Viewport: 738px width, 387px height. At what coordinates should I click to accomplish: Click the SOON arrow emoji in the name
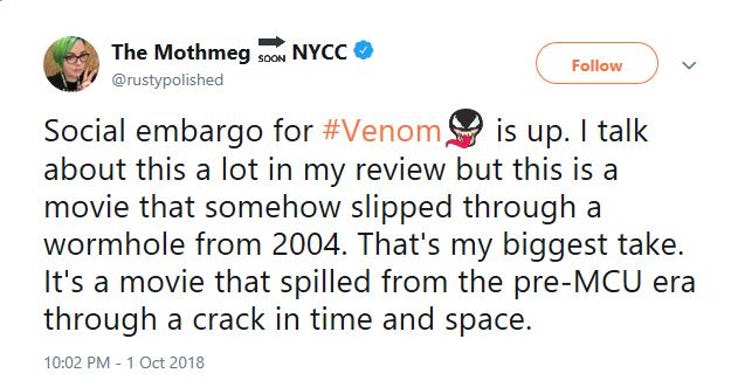[x=272, y=50]
